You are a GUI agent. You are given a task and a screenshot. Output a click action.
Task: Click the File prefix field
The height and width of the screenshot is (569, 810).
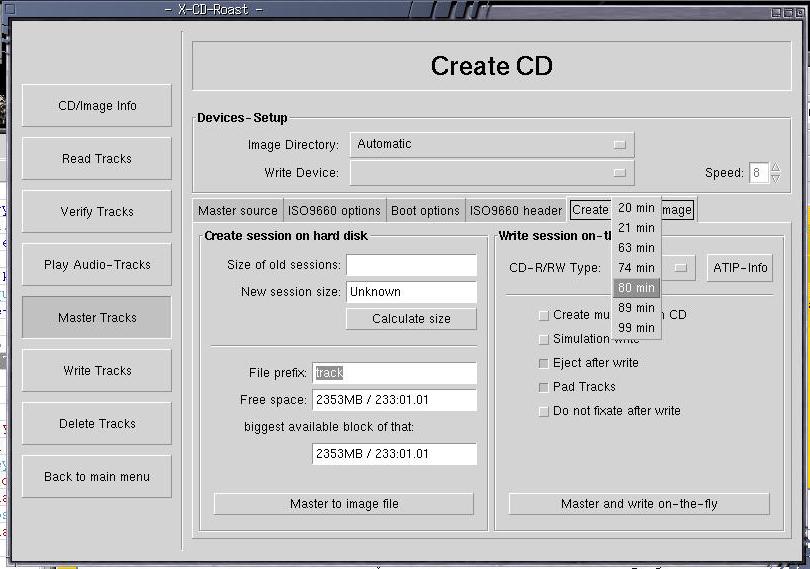click(x=395, y=373)
